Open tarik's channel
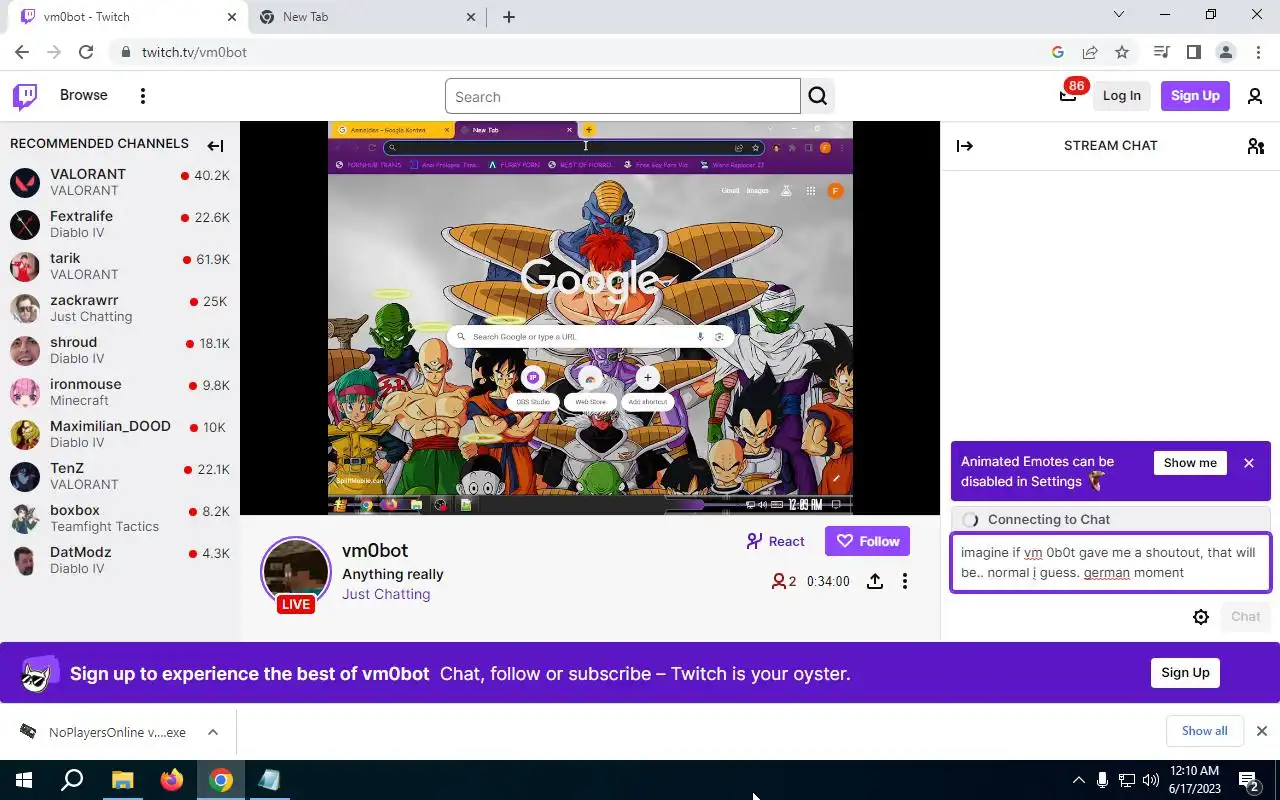 [x=120, y=266]
